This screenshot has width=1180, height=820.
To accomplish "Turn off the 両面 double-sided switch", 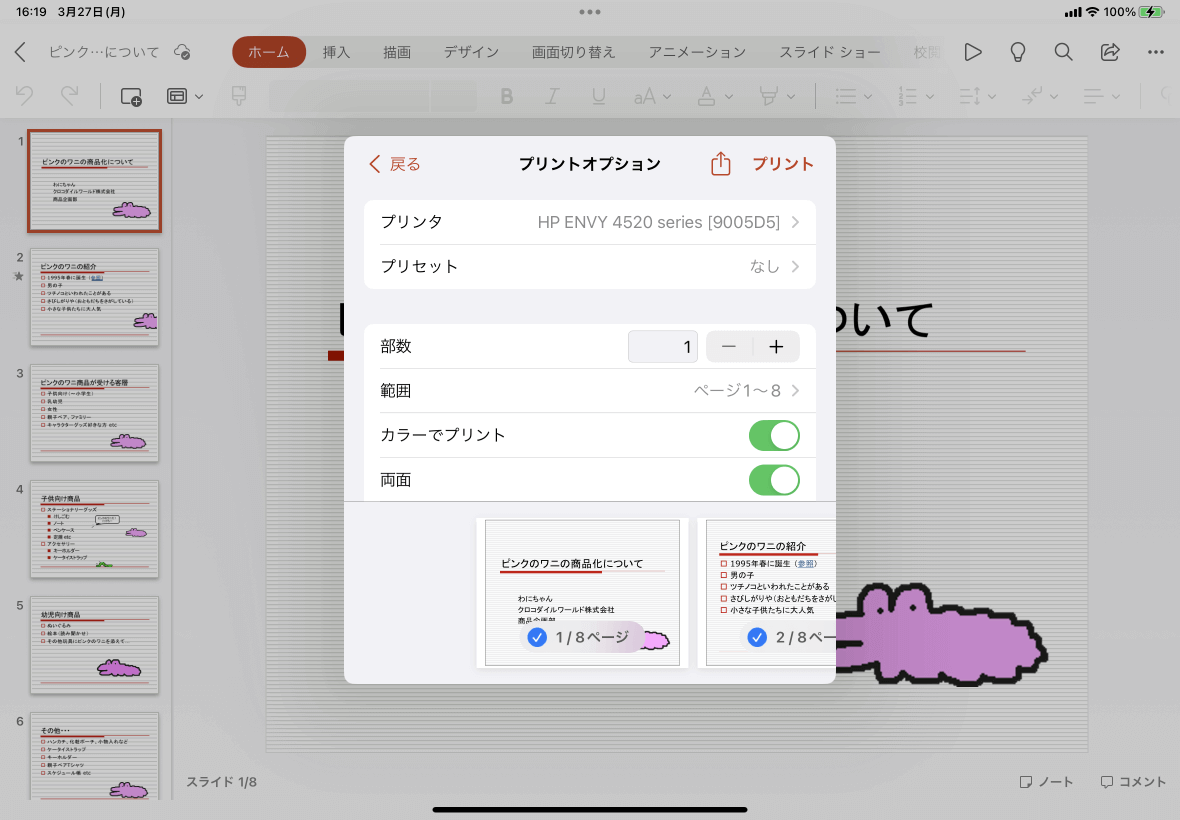I will [774, 480].
